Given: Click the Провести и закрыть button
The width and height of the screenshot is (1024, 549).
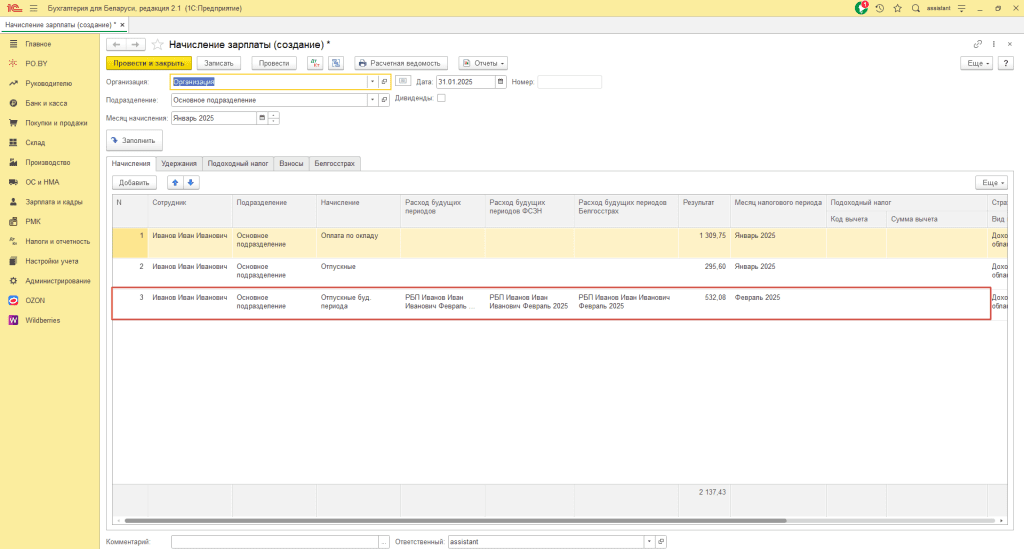Looking at the screenshot, I should click(x=149, y=63).
